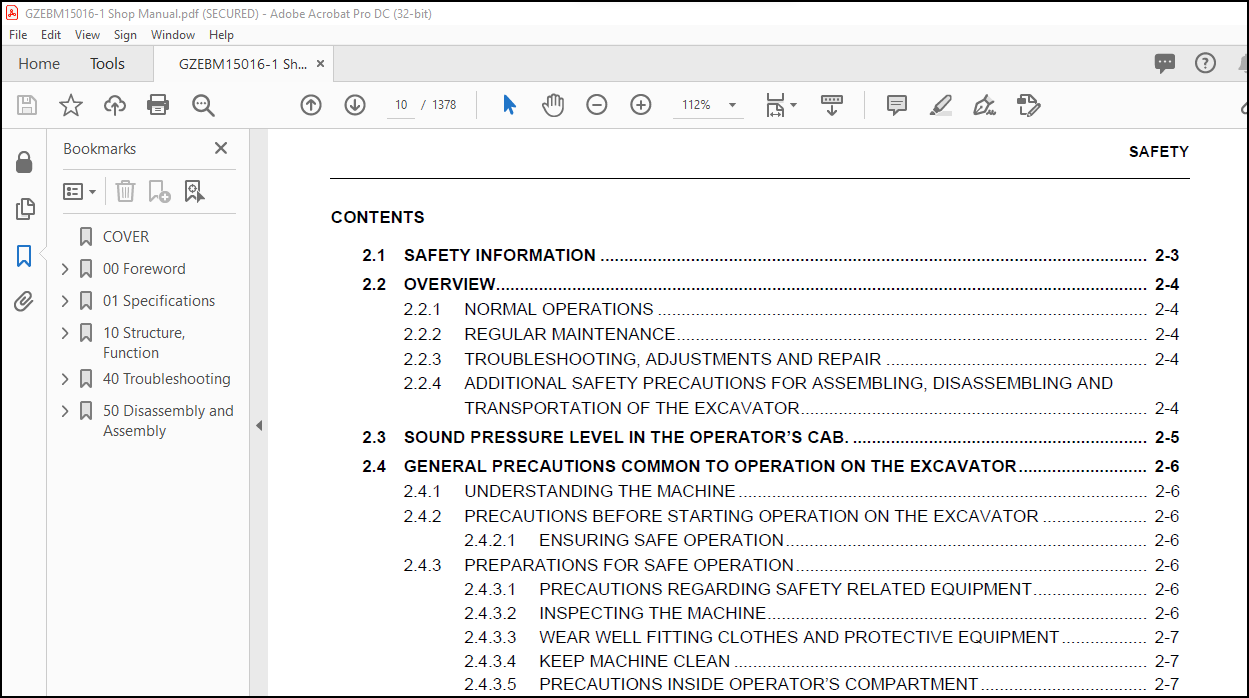The width and height of the screenshot is (1249, 698).
Task: Open the help question mark icon
Action: coord(1206,63)
